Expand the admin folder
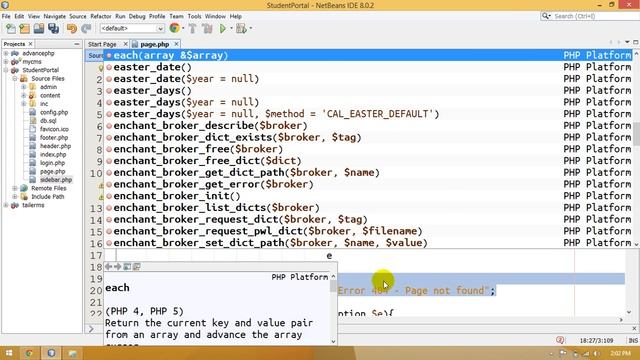 click(x=24, y=87)
